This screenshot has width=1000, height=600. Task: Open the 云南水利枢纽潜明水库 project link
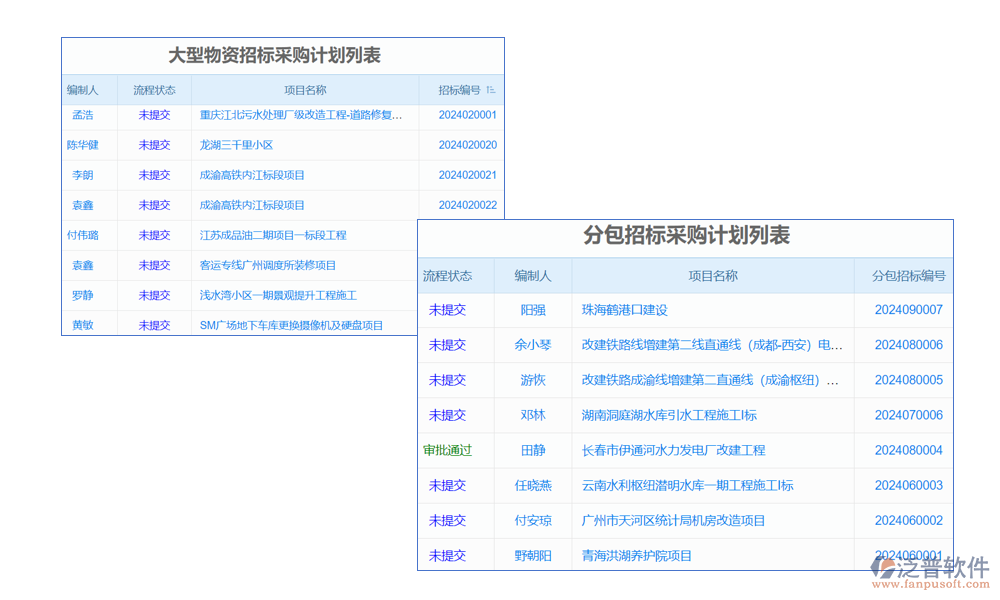[x=687, y=485]
